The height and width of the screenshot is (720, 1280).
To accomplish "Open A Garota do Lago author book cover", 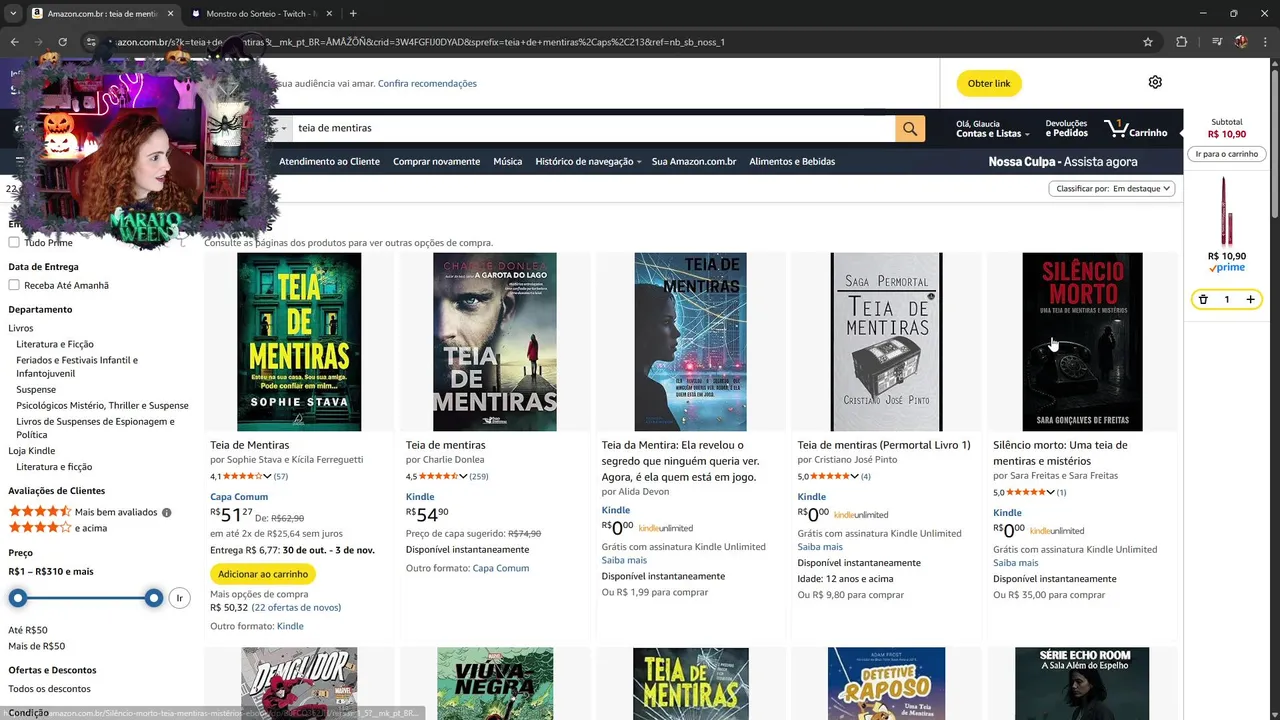I will click(495, 342).
